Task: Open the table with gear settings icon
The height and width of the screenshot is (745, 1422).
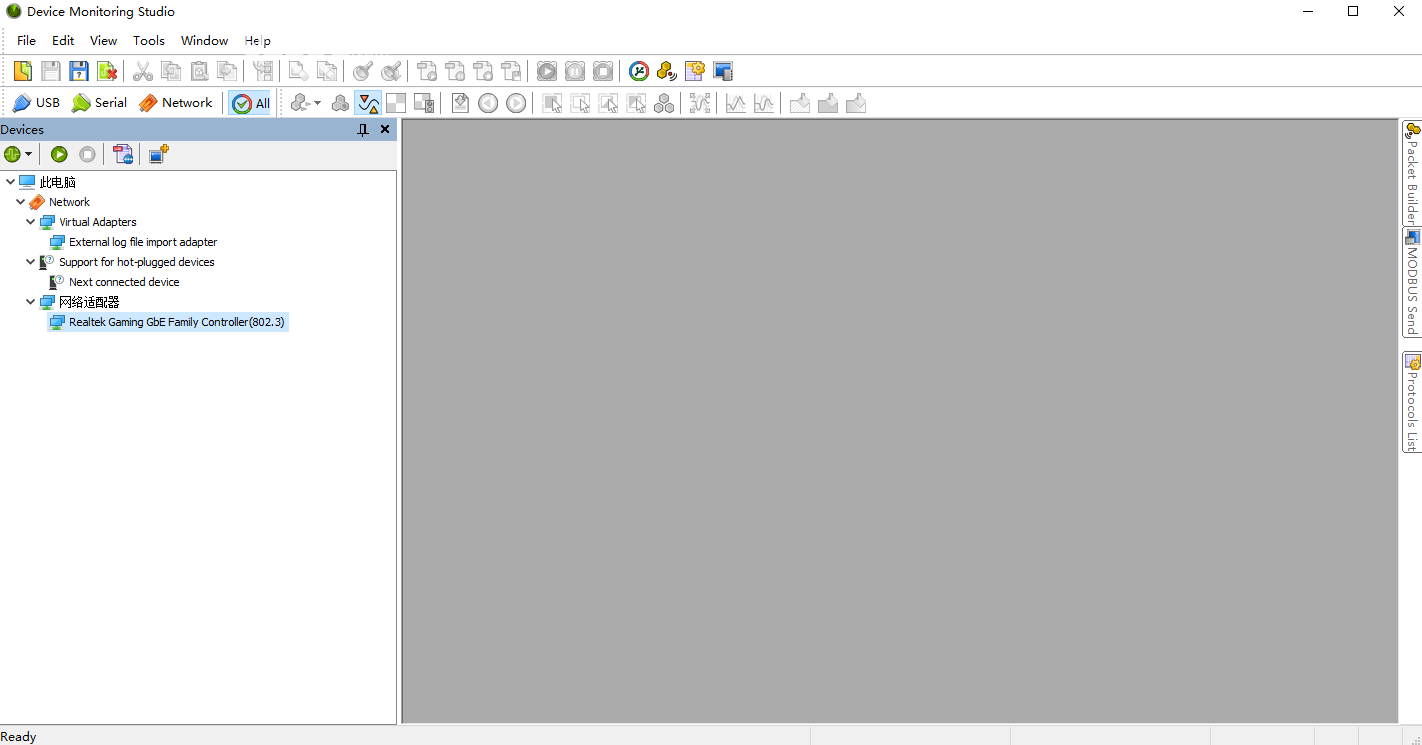Action: tap(695, 71)
